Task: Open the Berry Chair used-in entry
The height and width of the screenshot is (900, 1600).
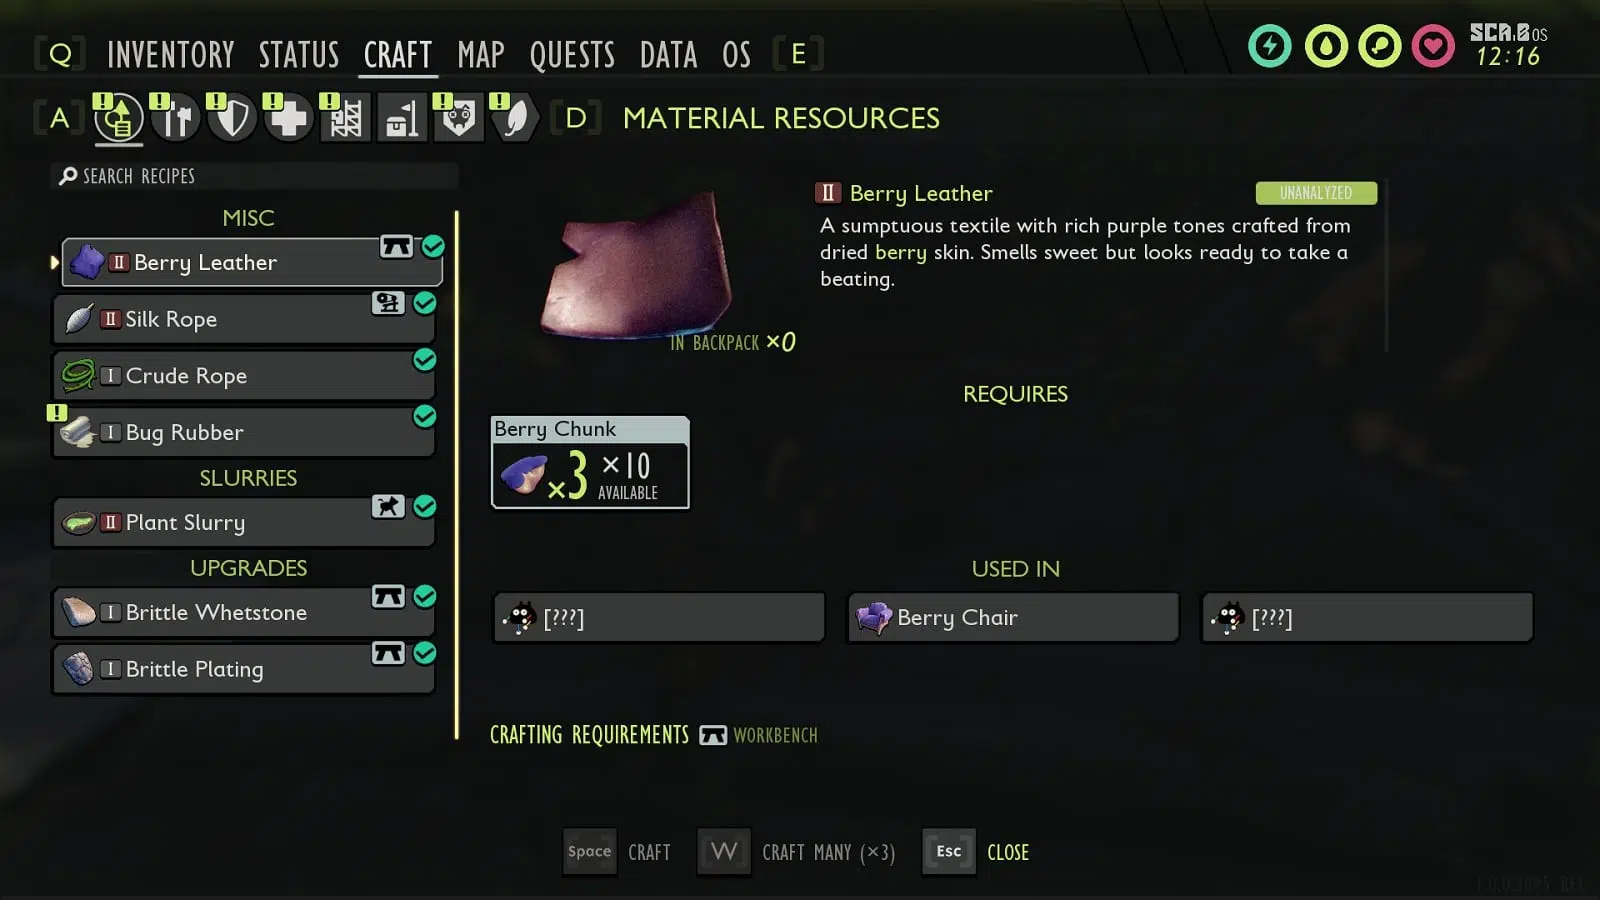Action: click(1013, 617)
